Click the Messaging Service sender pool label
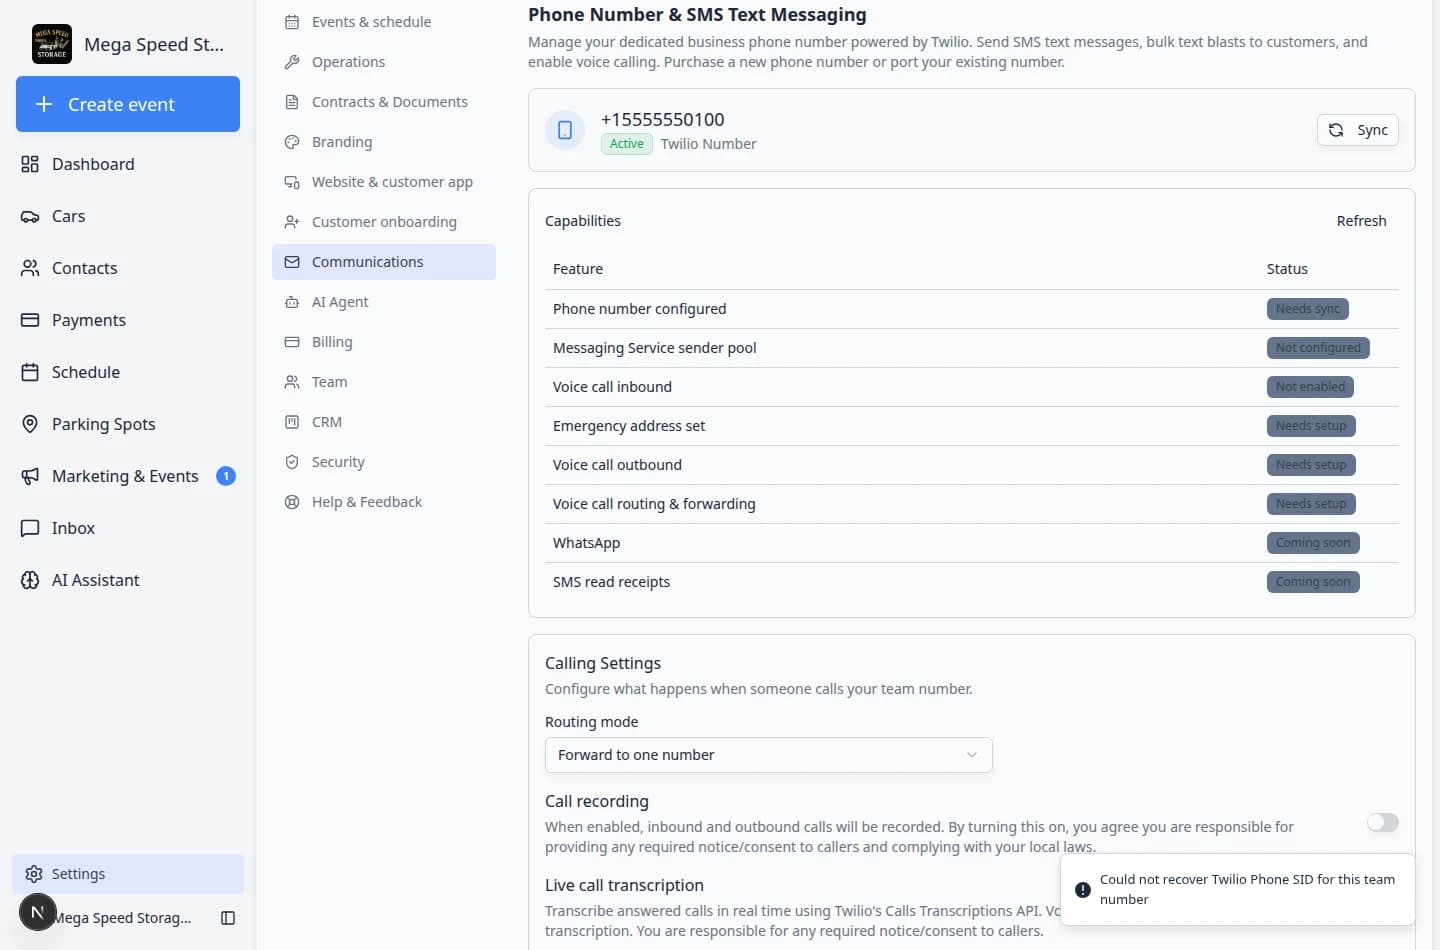1440x950 pixels. pyautogui.click(x=654, y=348)
